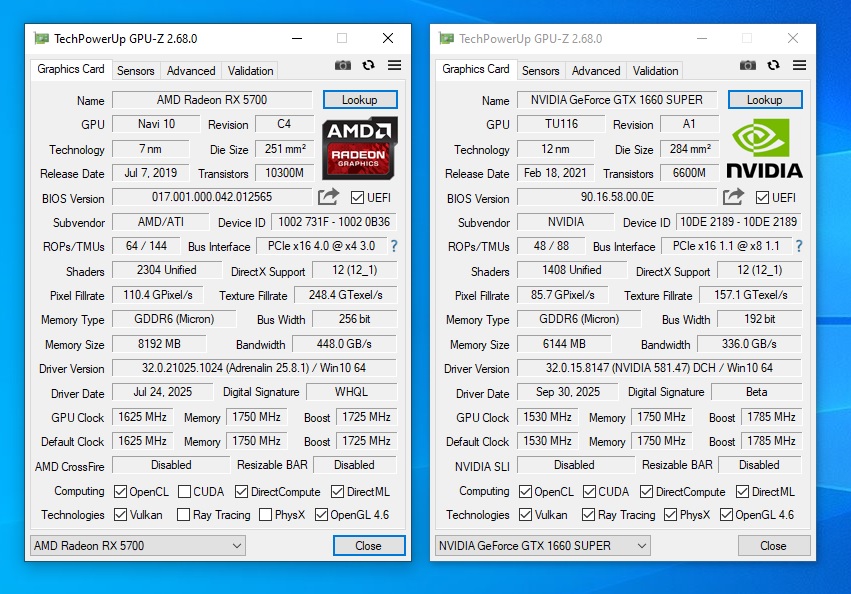This screenshot has height=594, width=851.
Task: Toggle CUDA checkbox in NVIDIA GeForce window
Action: point(589,491)
